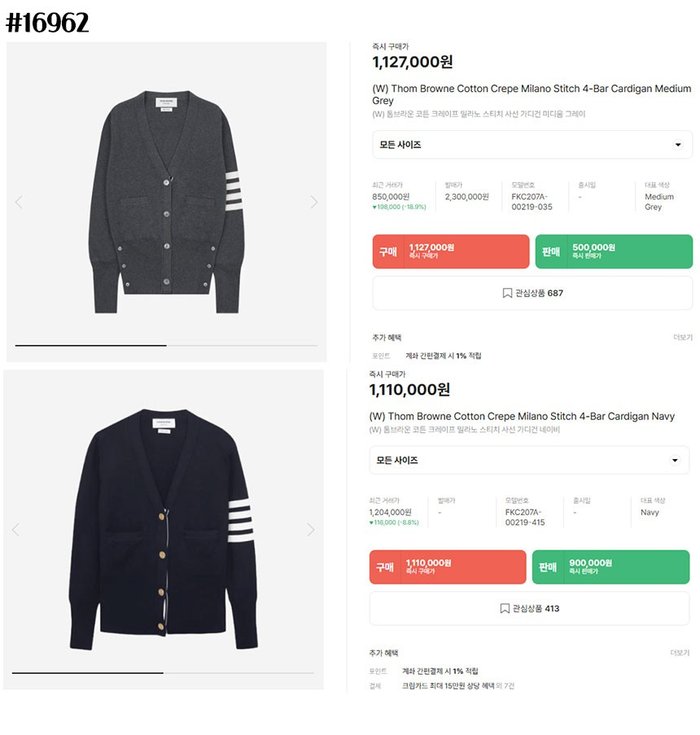Sell grey cardigan for 500,000원
700x735 pixels.
pos(614,252)
